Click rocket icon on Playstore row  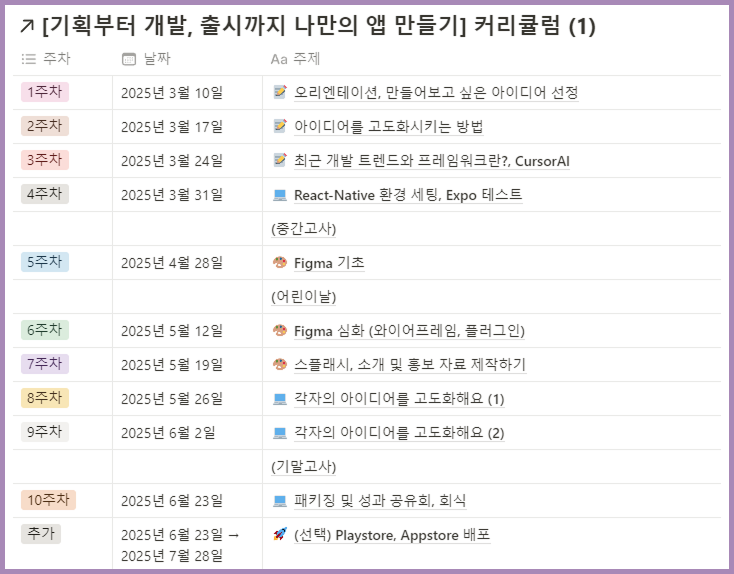click(x=280, y=534)
